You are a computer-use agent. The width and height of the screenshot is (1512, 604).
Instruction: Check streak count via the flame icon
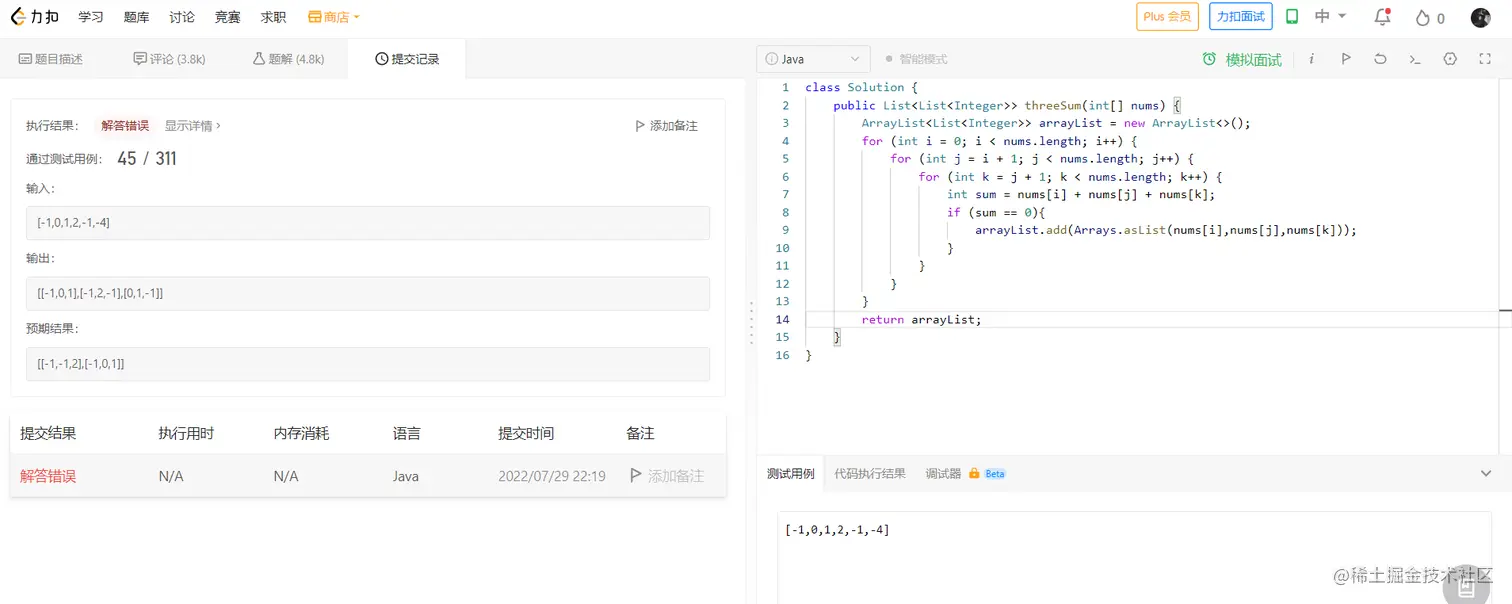[1419, 17]
